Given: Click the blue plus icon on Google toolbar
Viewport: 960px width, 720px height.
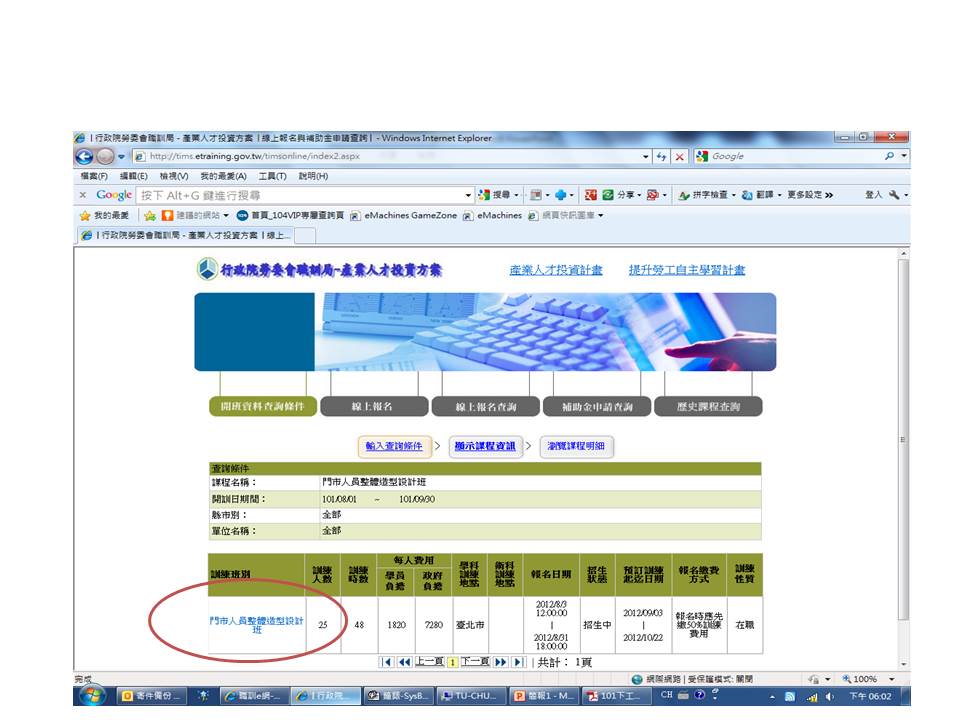Looking at the screenshot, I should coord(560,195).
